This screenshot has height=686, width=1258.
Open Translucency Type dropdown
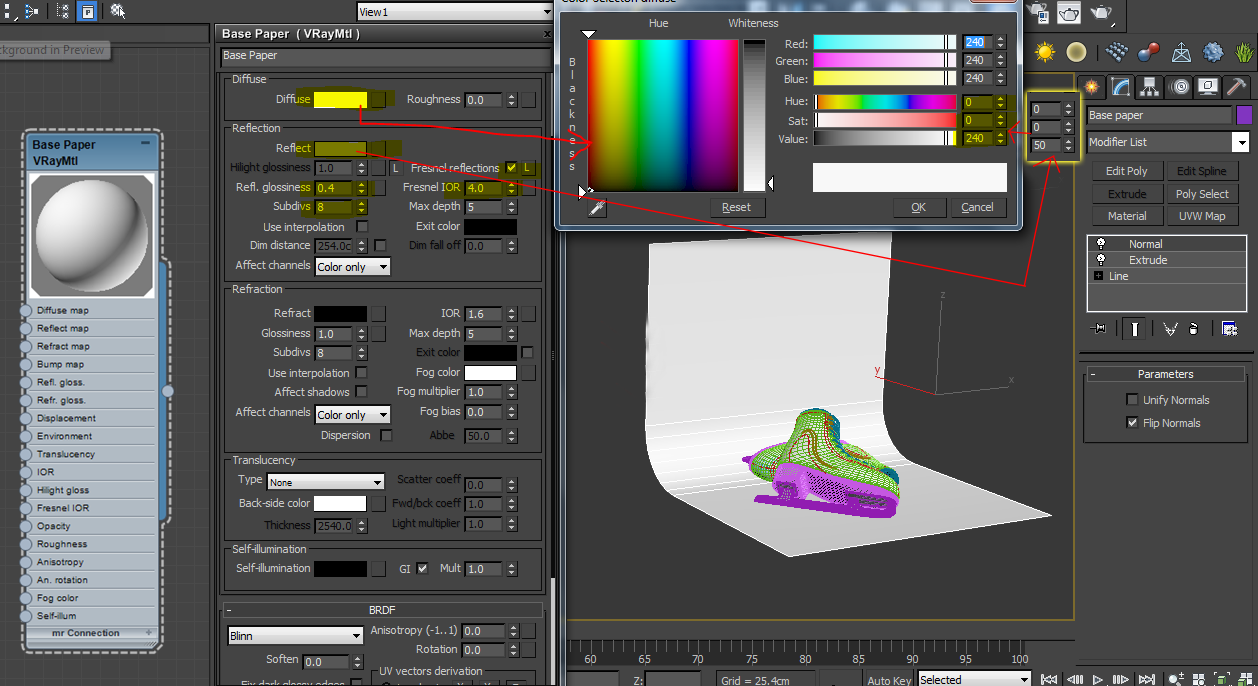(x=325, y=482)
